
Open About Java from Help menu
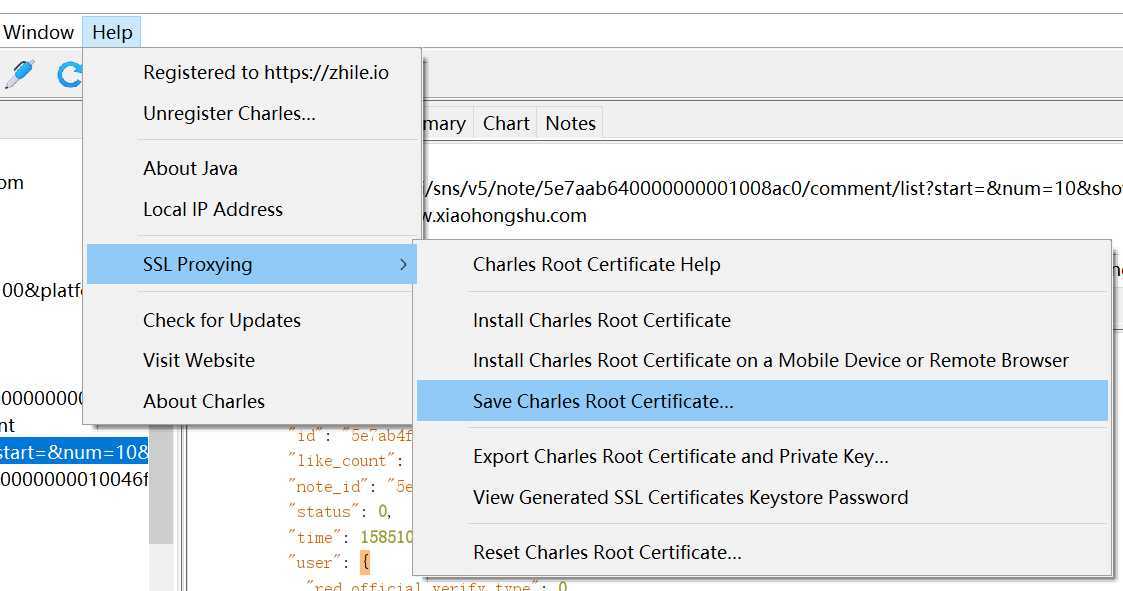191,168
